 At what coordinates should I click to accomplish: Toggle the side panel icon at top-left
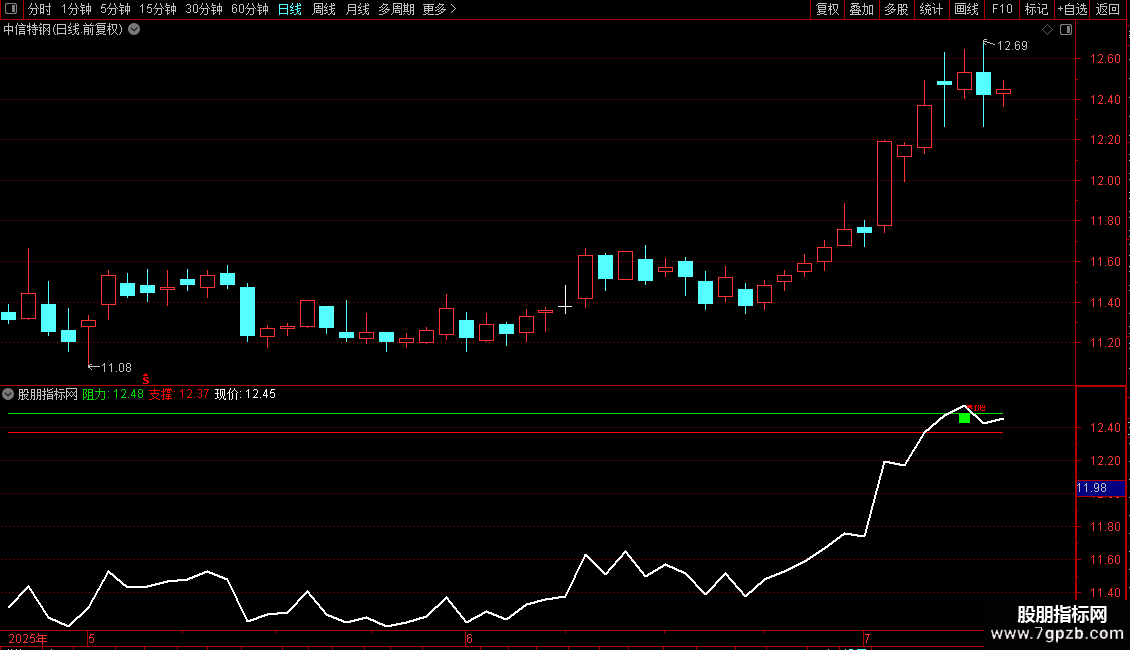[x=11, y=9]
